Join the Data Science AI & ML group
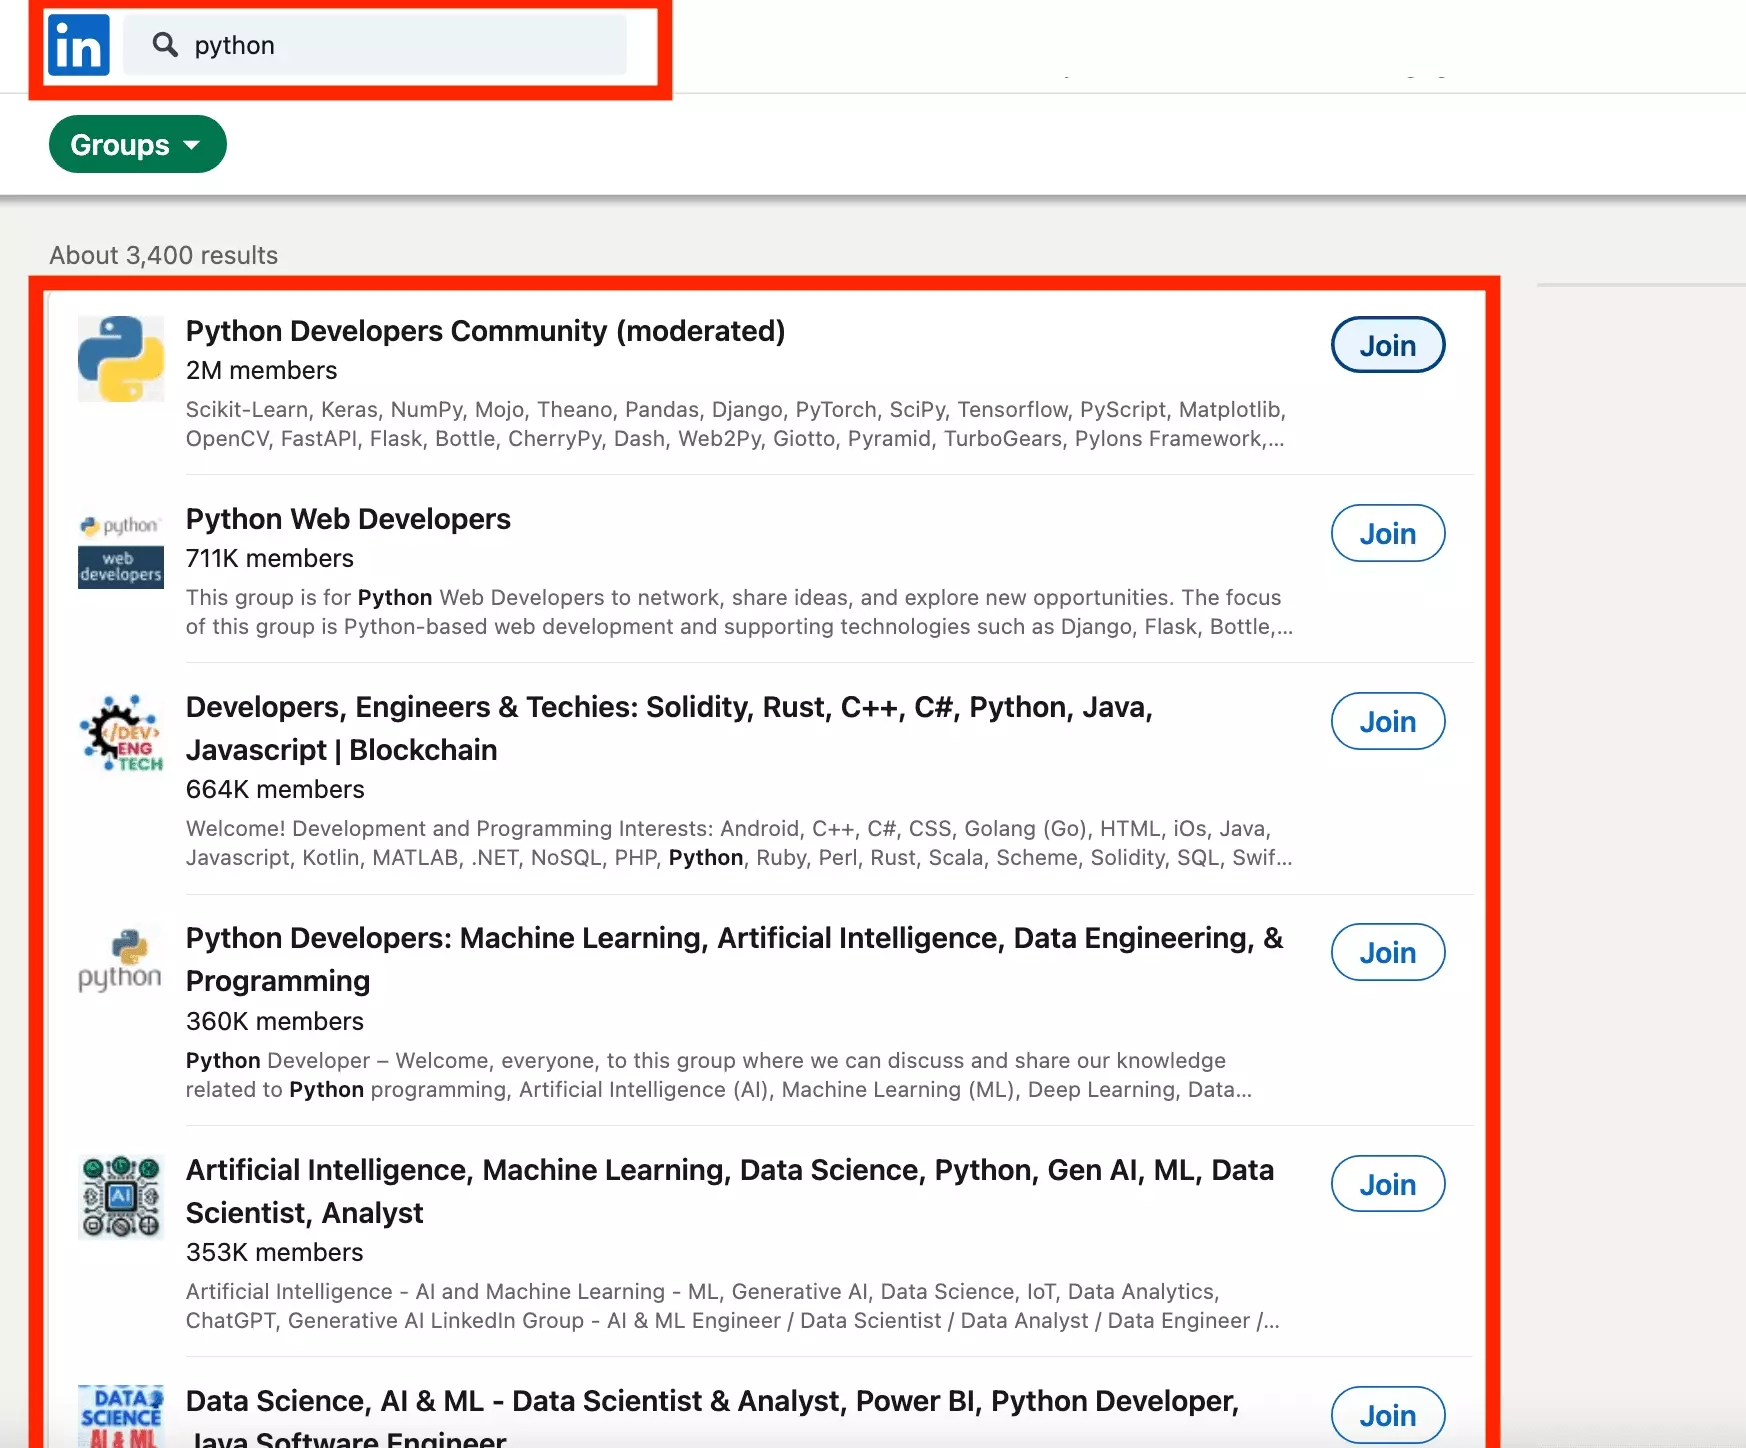1746x1448 pixels. 1387,1415
